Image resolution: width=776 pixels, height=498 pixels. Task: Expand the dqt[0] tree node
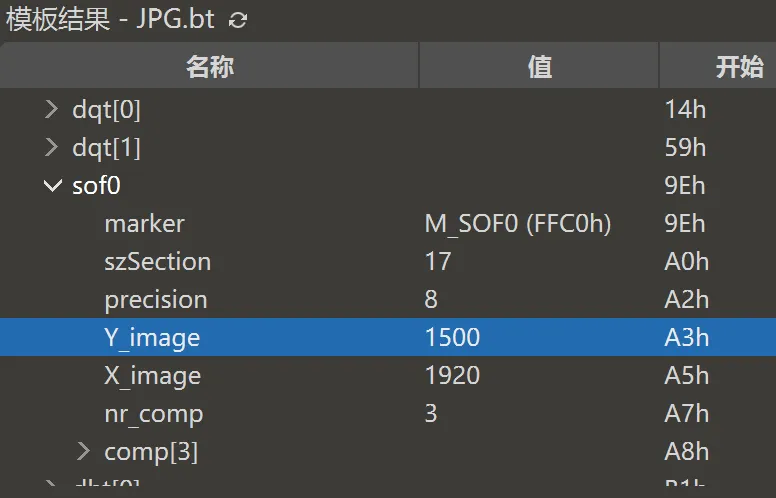[53, 110]
